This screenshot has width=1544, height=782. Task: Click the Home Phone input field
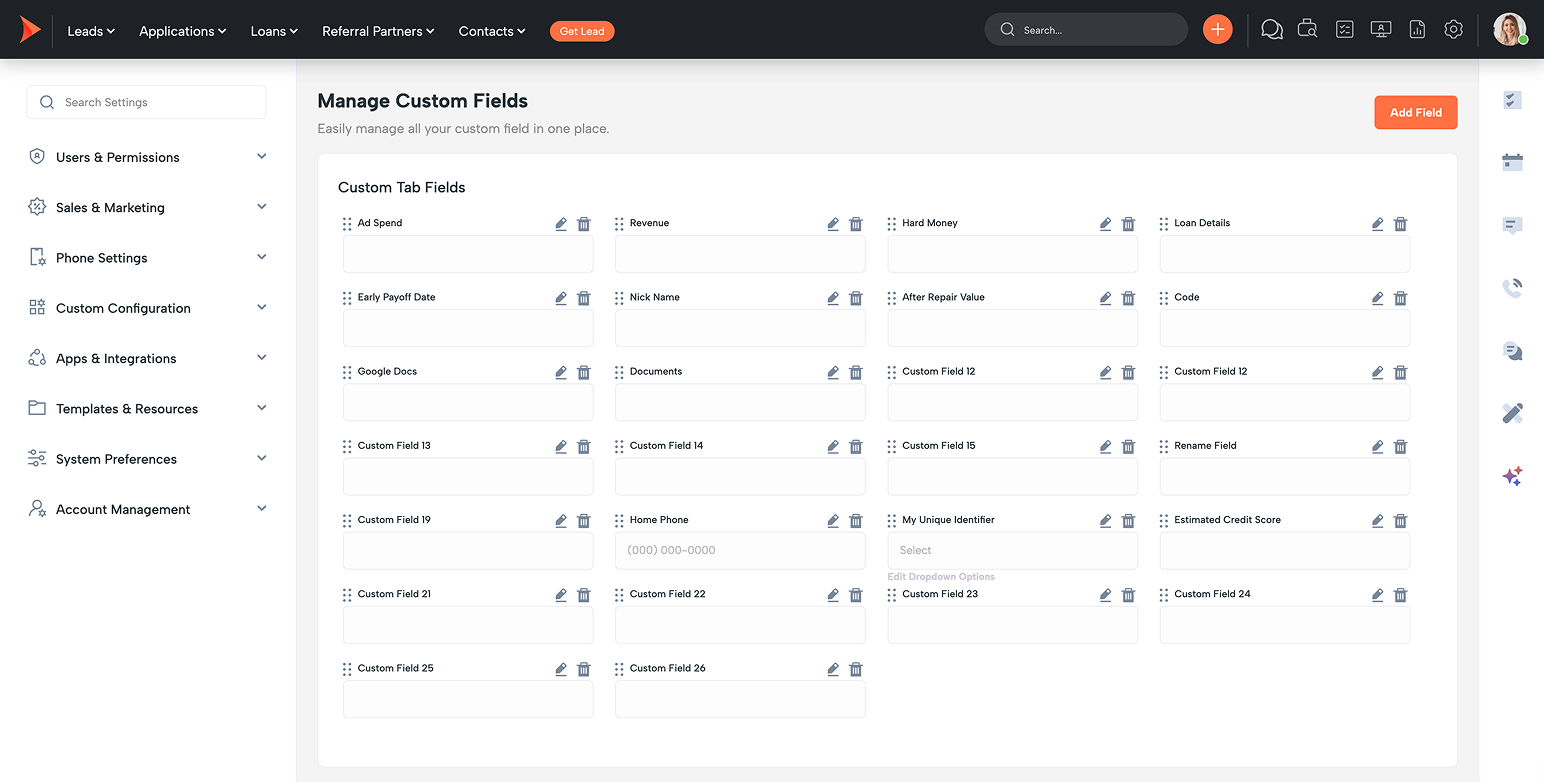click(x=740, y=551)
